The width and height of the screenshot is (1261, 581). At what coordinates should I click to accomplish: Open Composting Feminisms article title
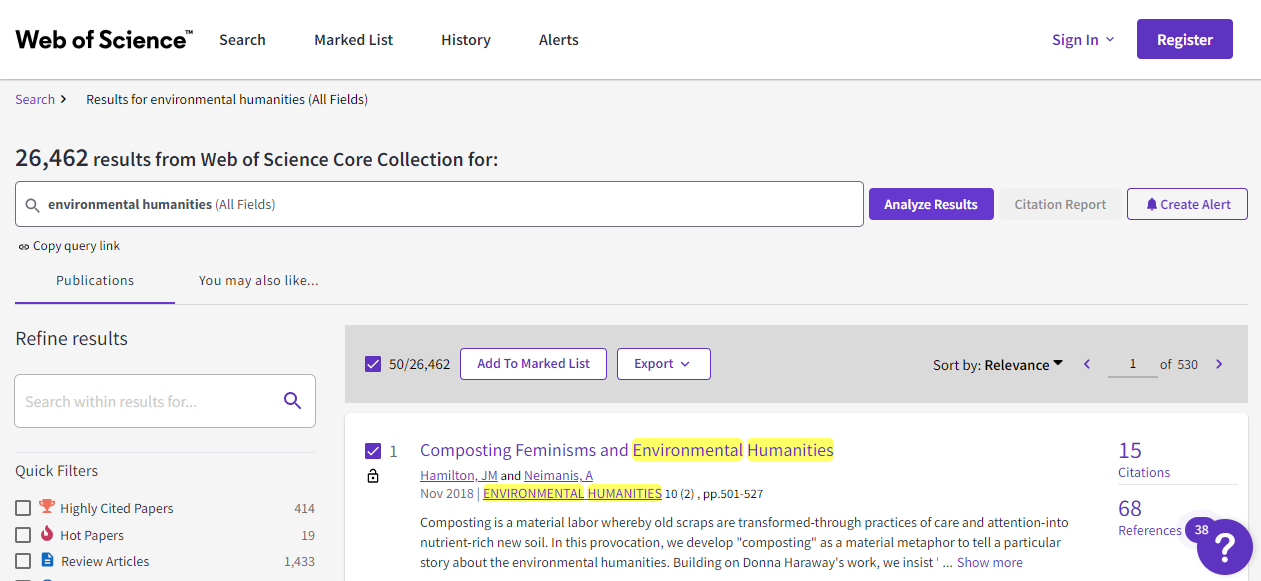click(627, 450)
